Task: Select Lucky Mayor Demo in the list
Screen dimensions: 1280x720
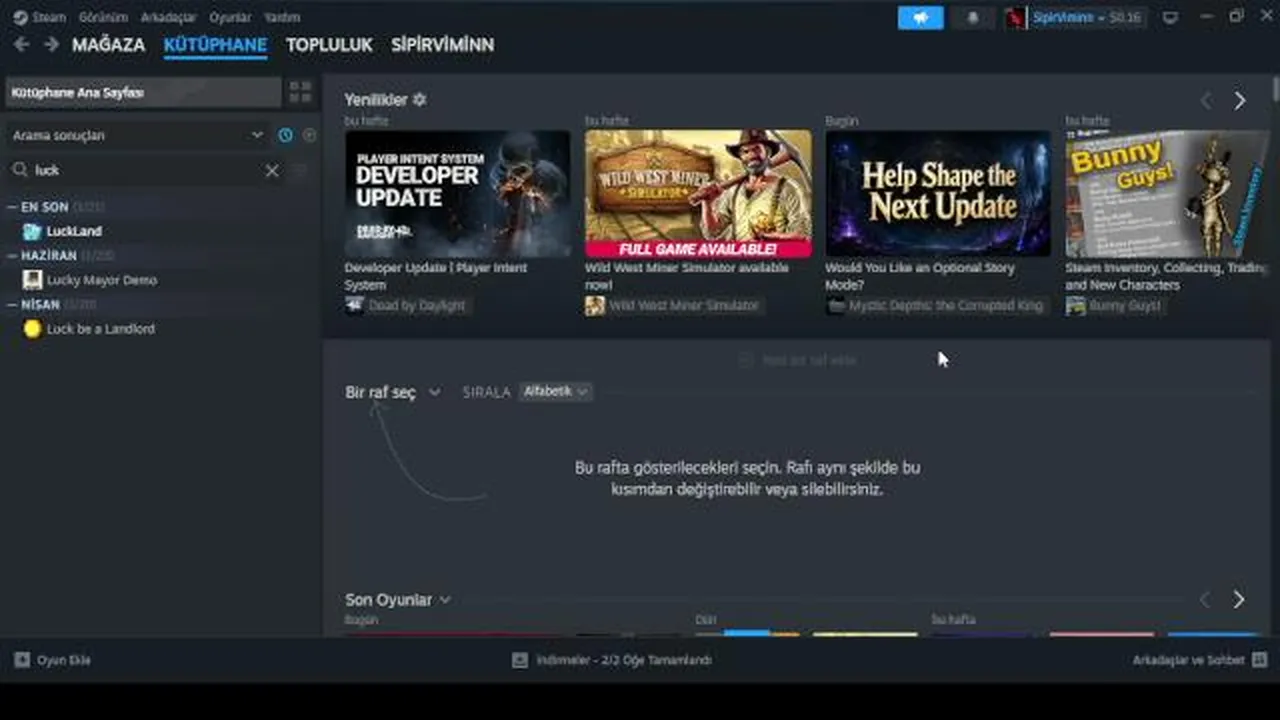Action: (x=101, y=280)
